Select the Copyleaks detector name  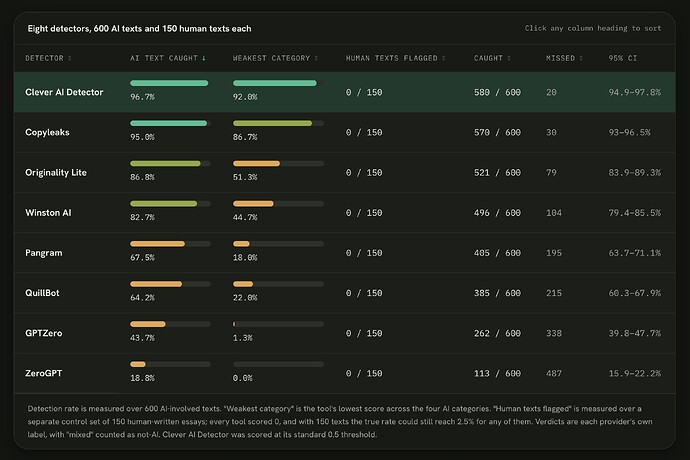point(47,132)
